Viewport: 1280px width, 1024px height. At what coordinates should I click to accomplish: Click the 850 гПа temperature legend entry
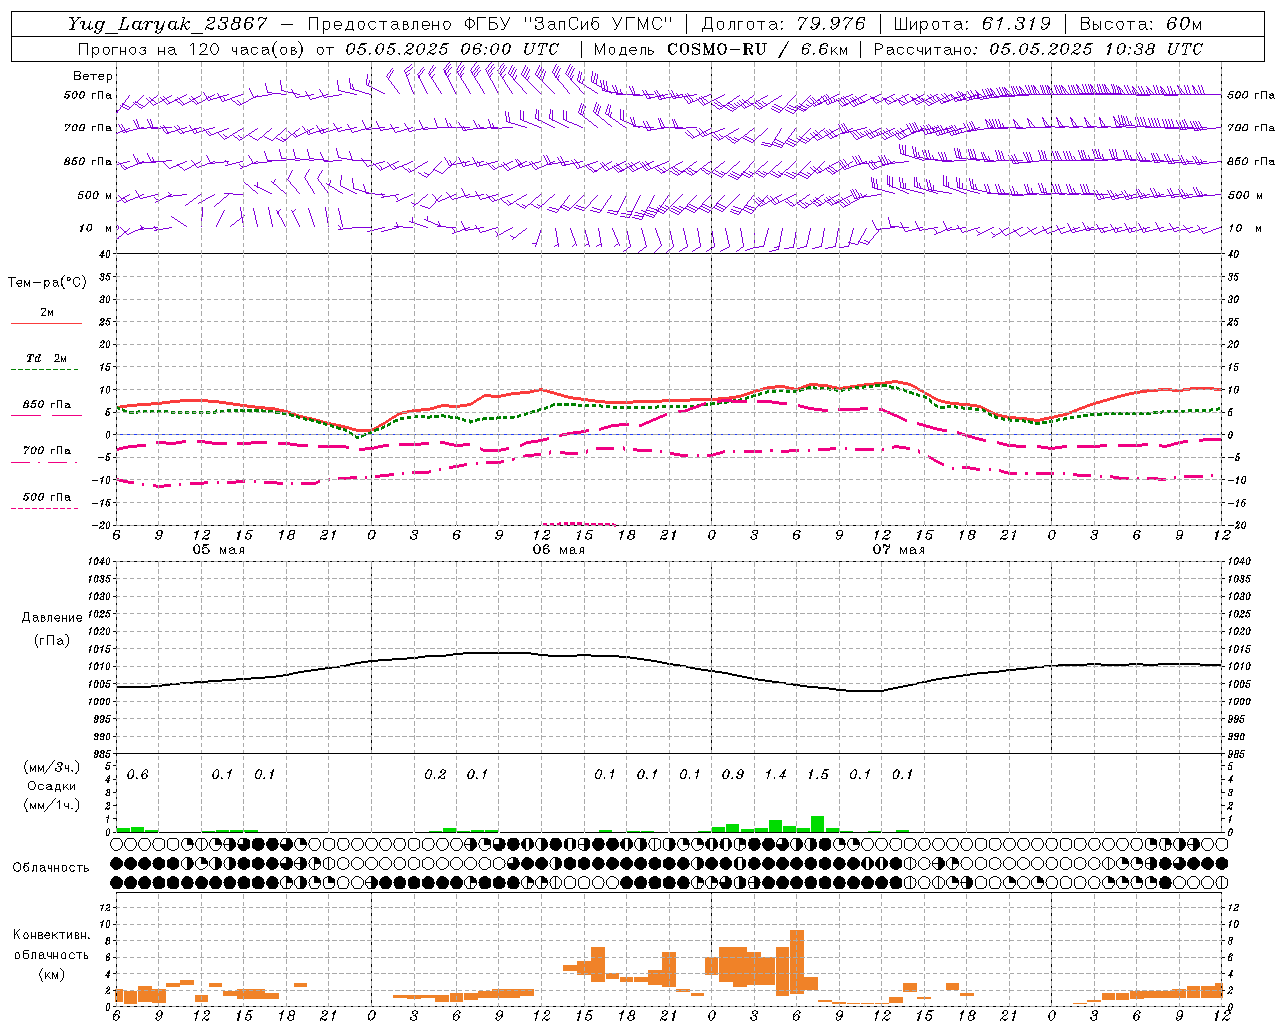[x=47, y=404]
